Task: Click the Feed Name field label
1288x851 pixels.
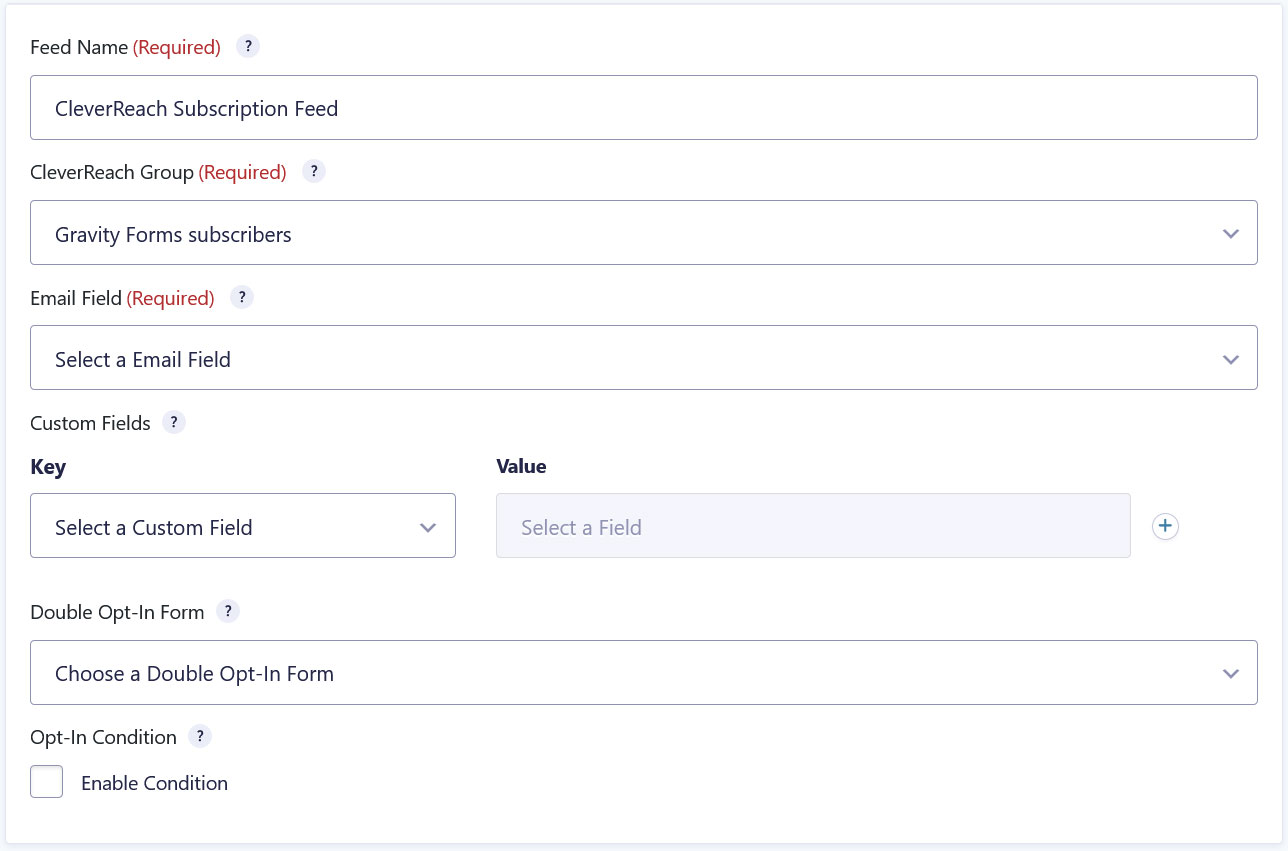Action: click(79, 47)
